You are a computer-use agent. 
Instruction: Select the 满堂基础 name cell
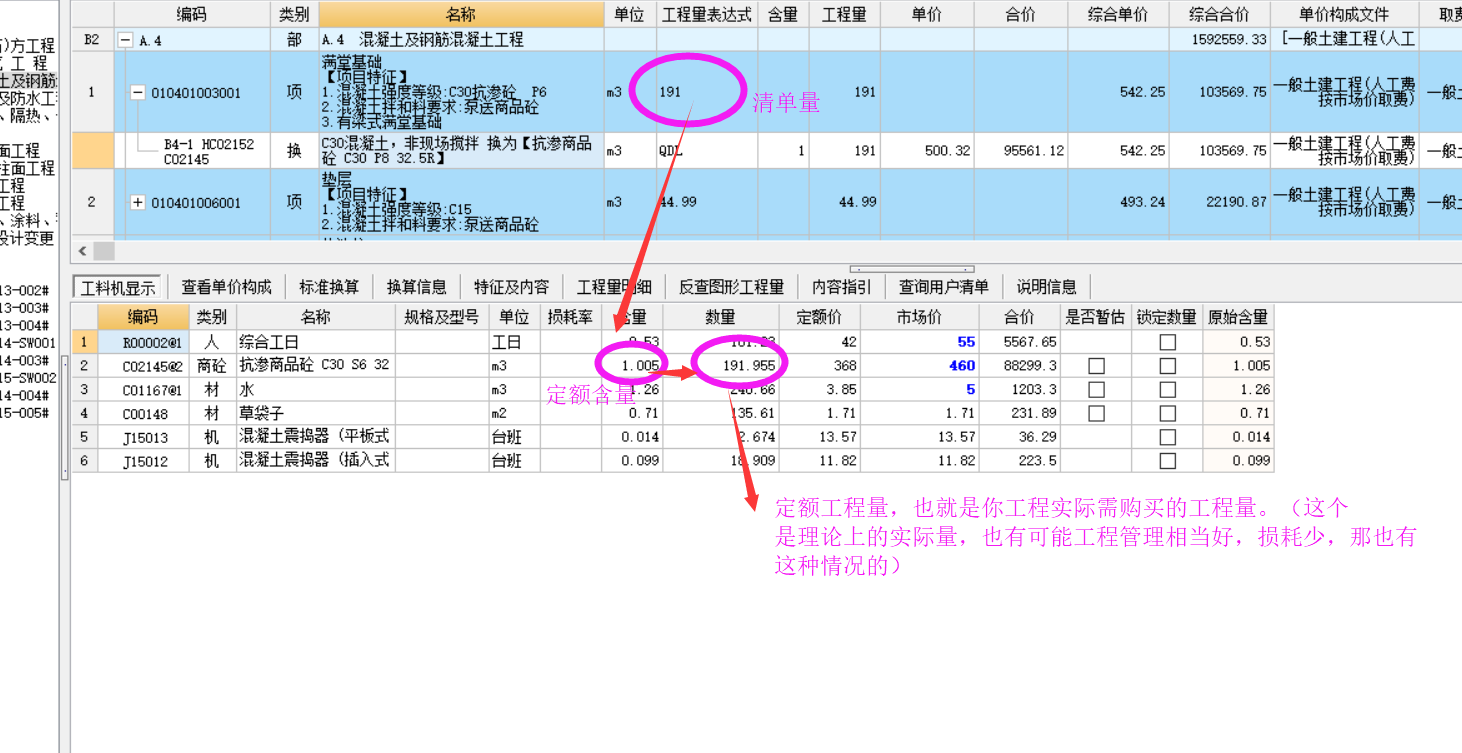tap(461, 92)
